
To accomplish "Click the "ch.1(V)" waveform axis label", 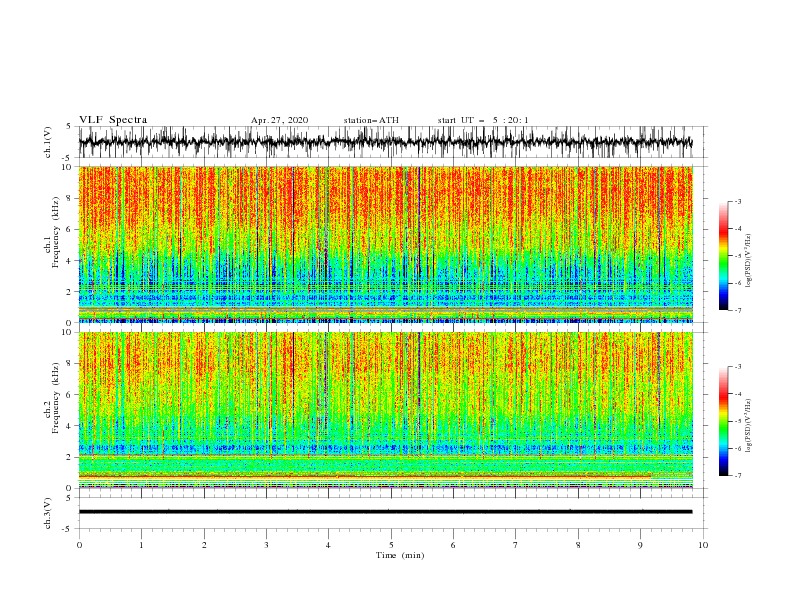I will click(x=48, y=142).
